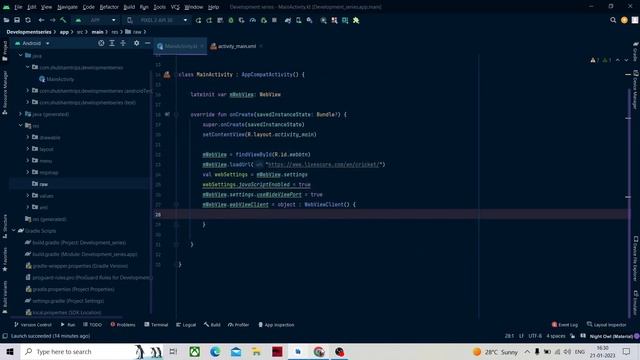
Task: Expand the layout folder
Action: pos(28,149)
